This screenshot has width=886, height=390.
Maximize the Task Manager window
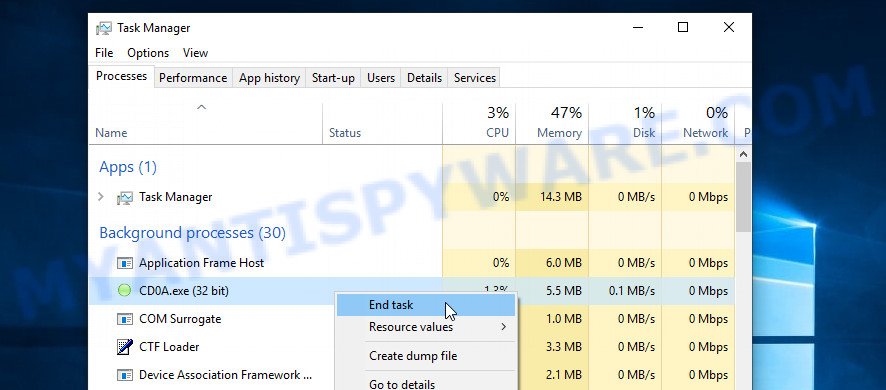683,27
